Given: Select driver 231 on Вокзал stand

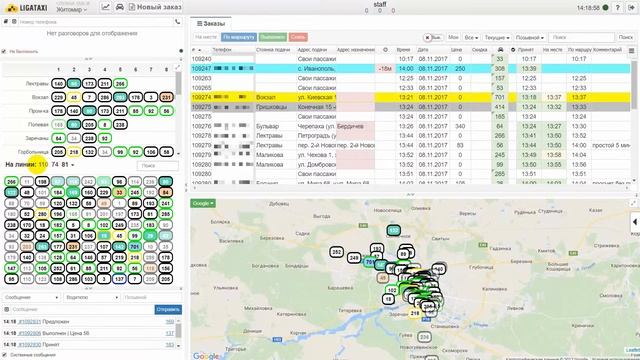Looking at the screenshot, I should [166, 97].
